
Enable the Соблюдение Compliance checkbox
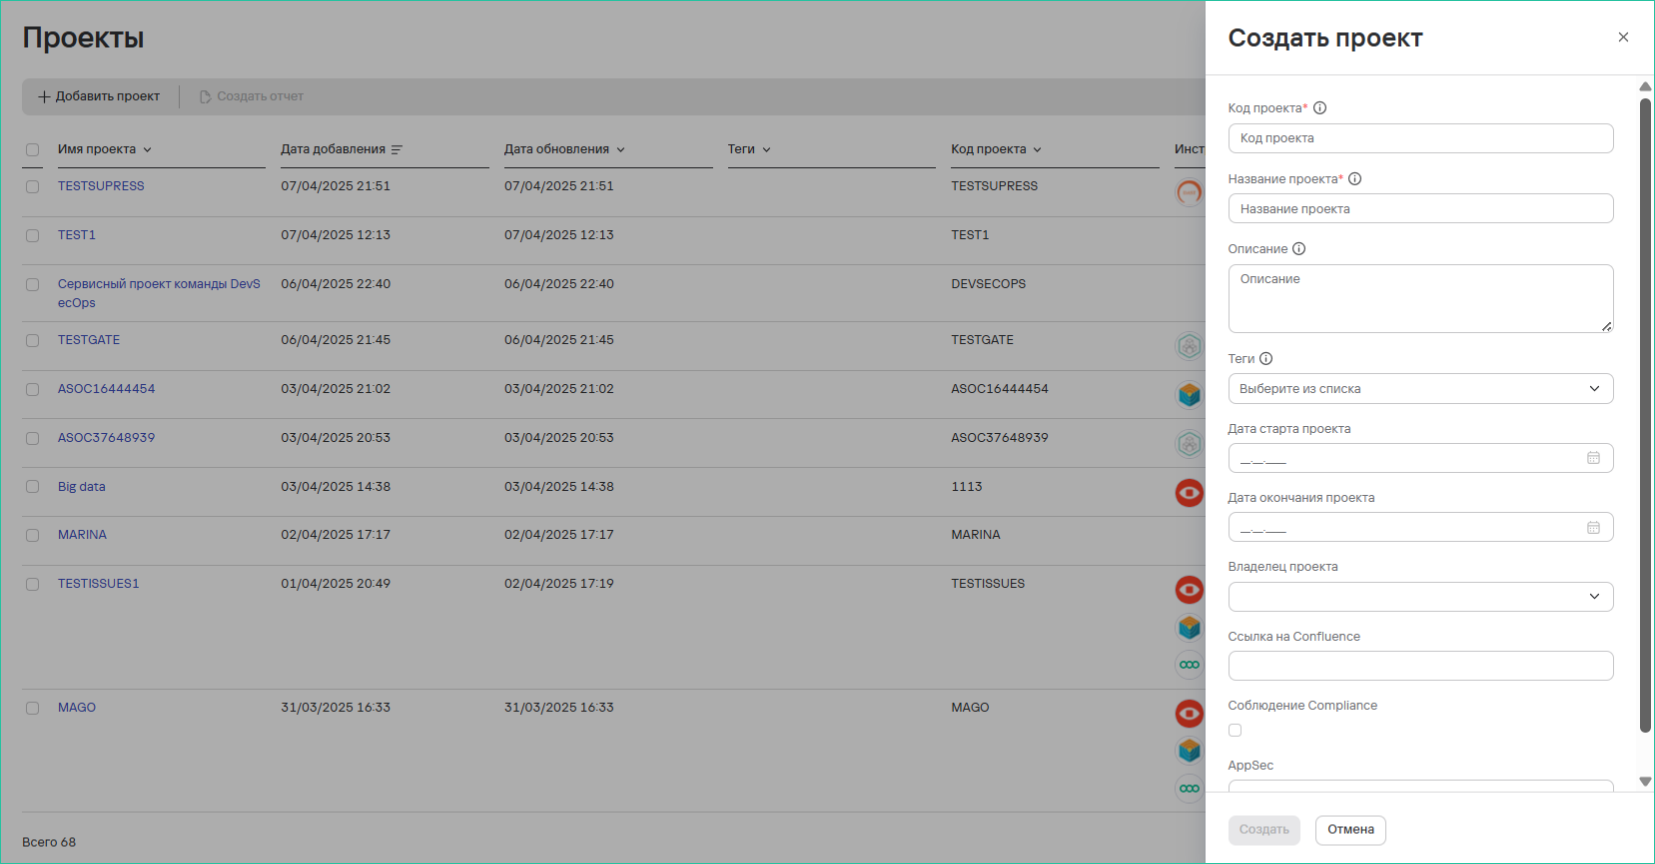(x=1235, y=730)
